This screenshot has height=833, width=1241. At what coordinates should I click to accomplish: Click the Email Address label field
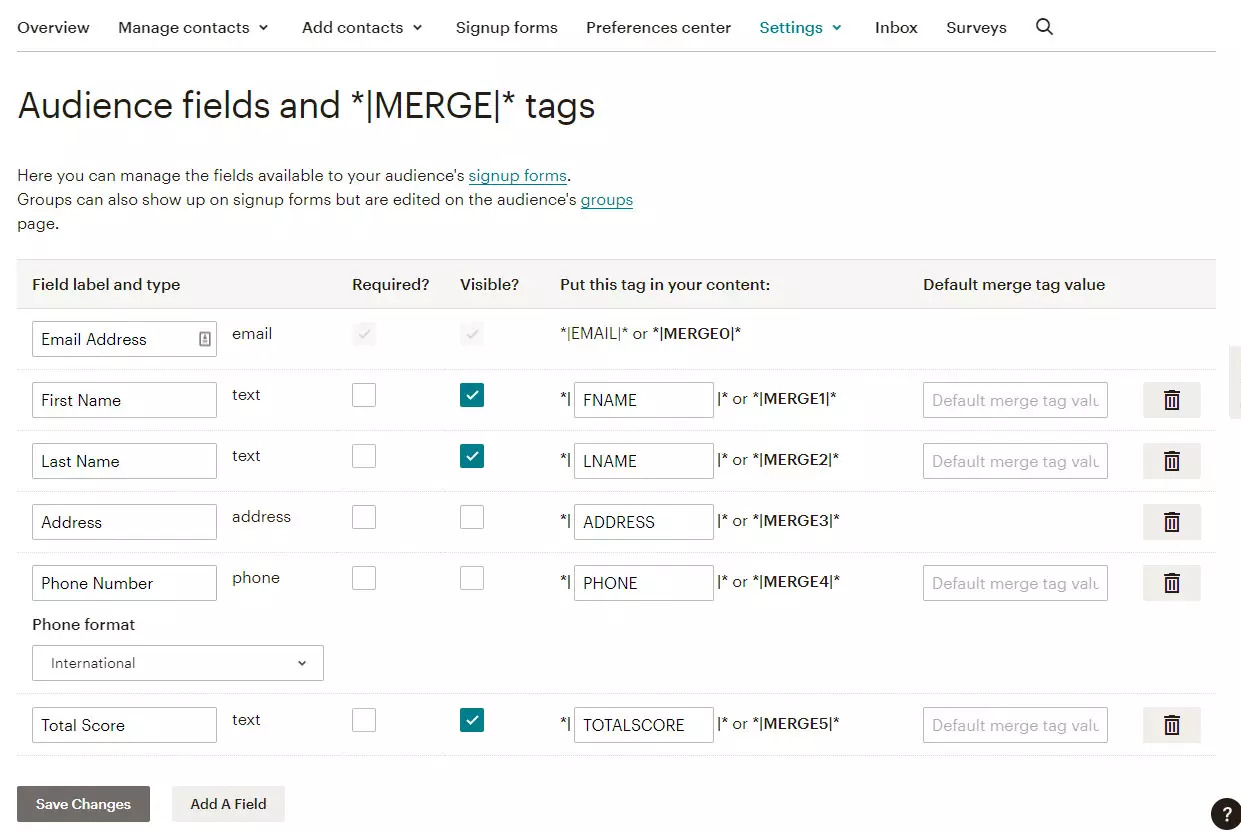point(124,339)
